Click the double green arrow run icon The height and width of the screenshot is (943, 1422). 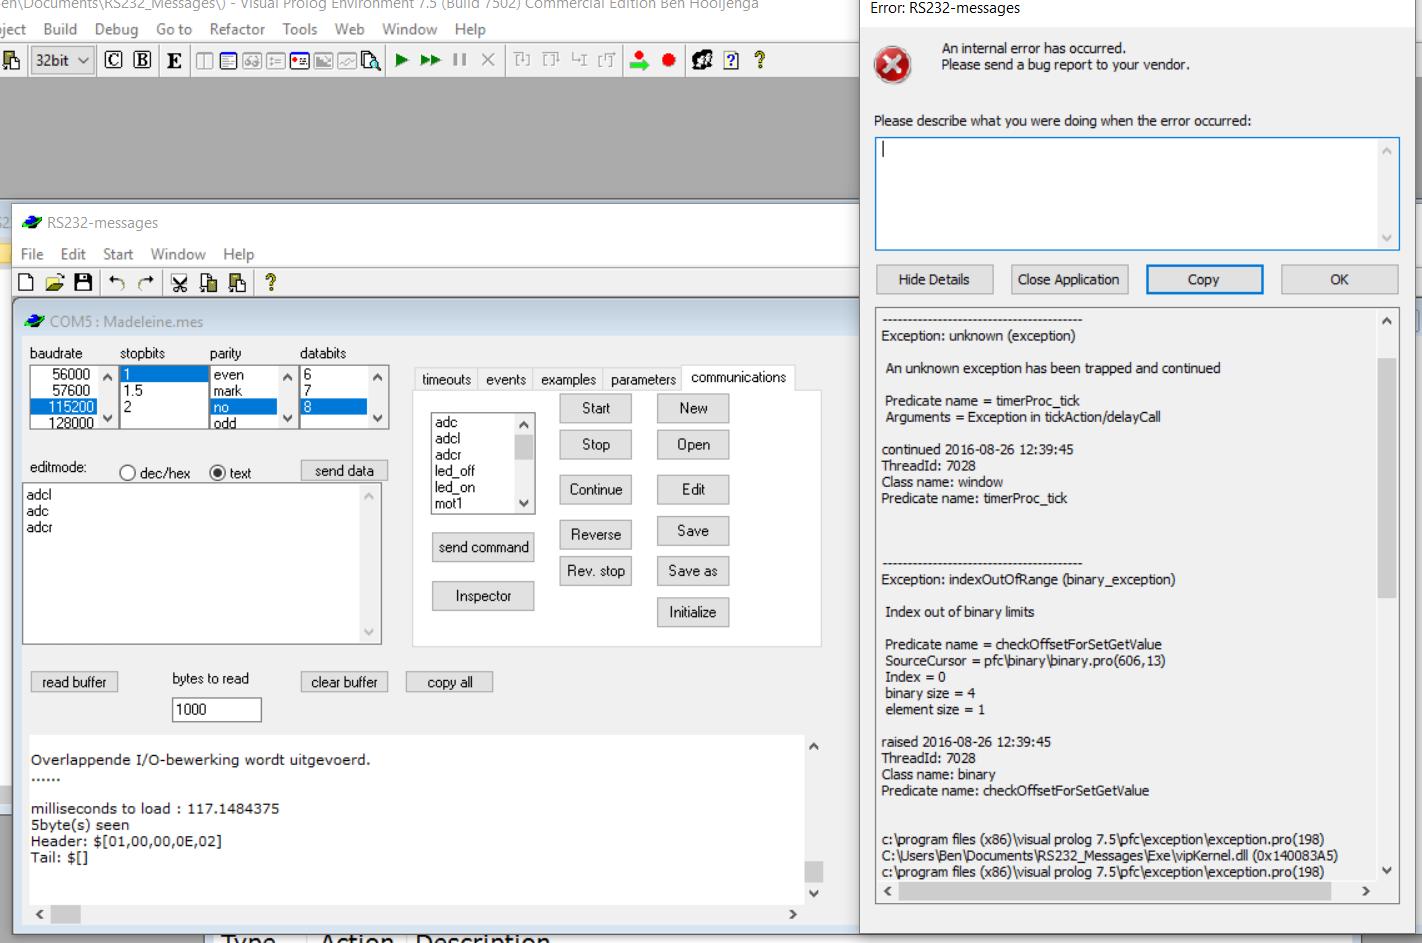coord(431,60)
